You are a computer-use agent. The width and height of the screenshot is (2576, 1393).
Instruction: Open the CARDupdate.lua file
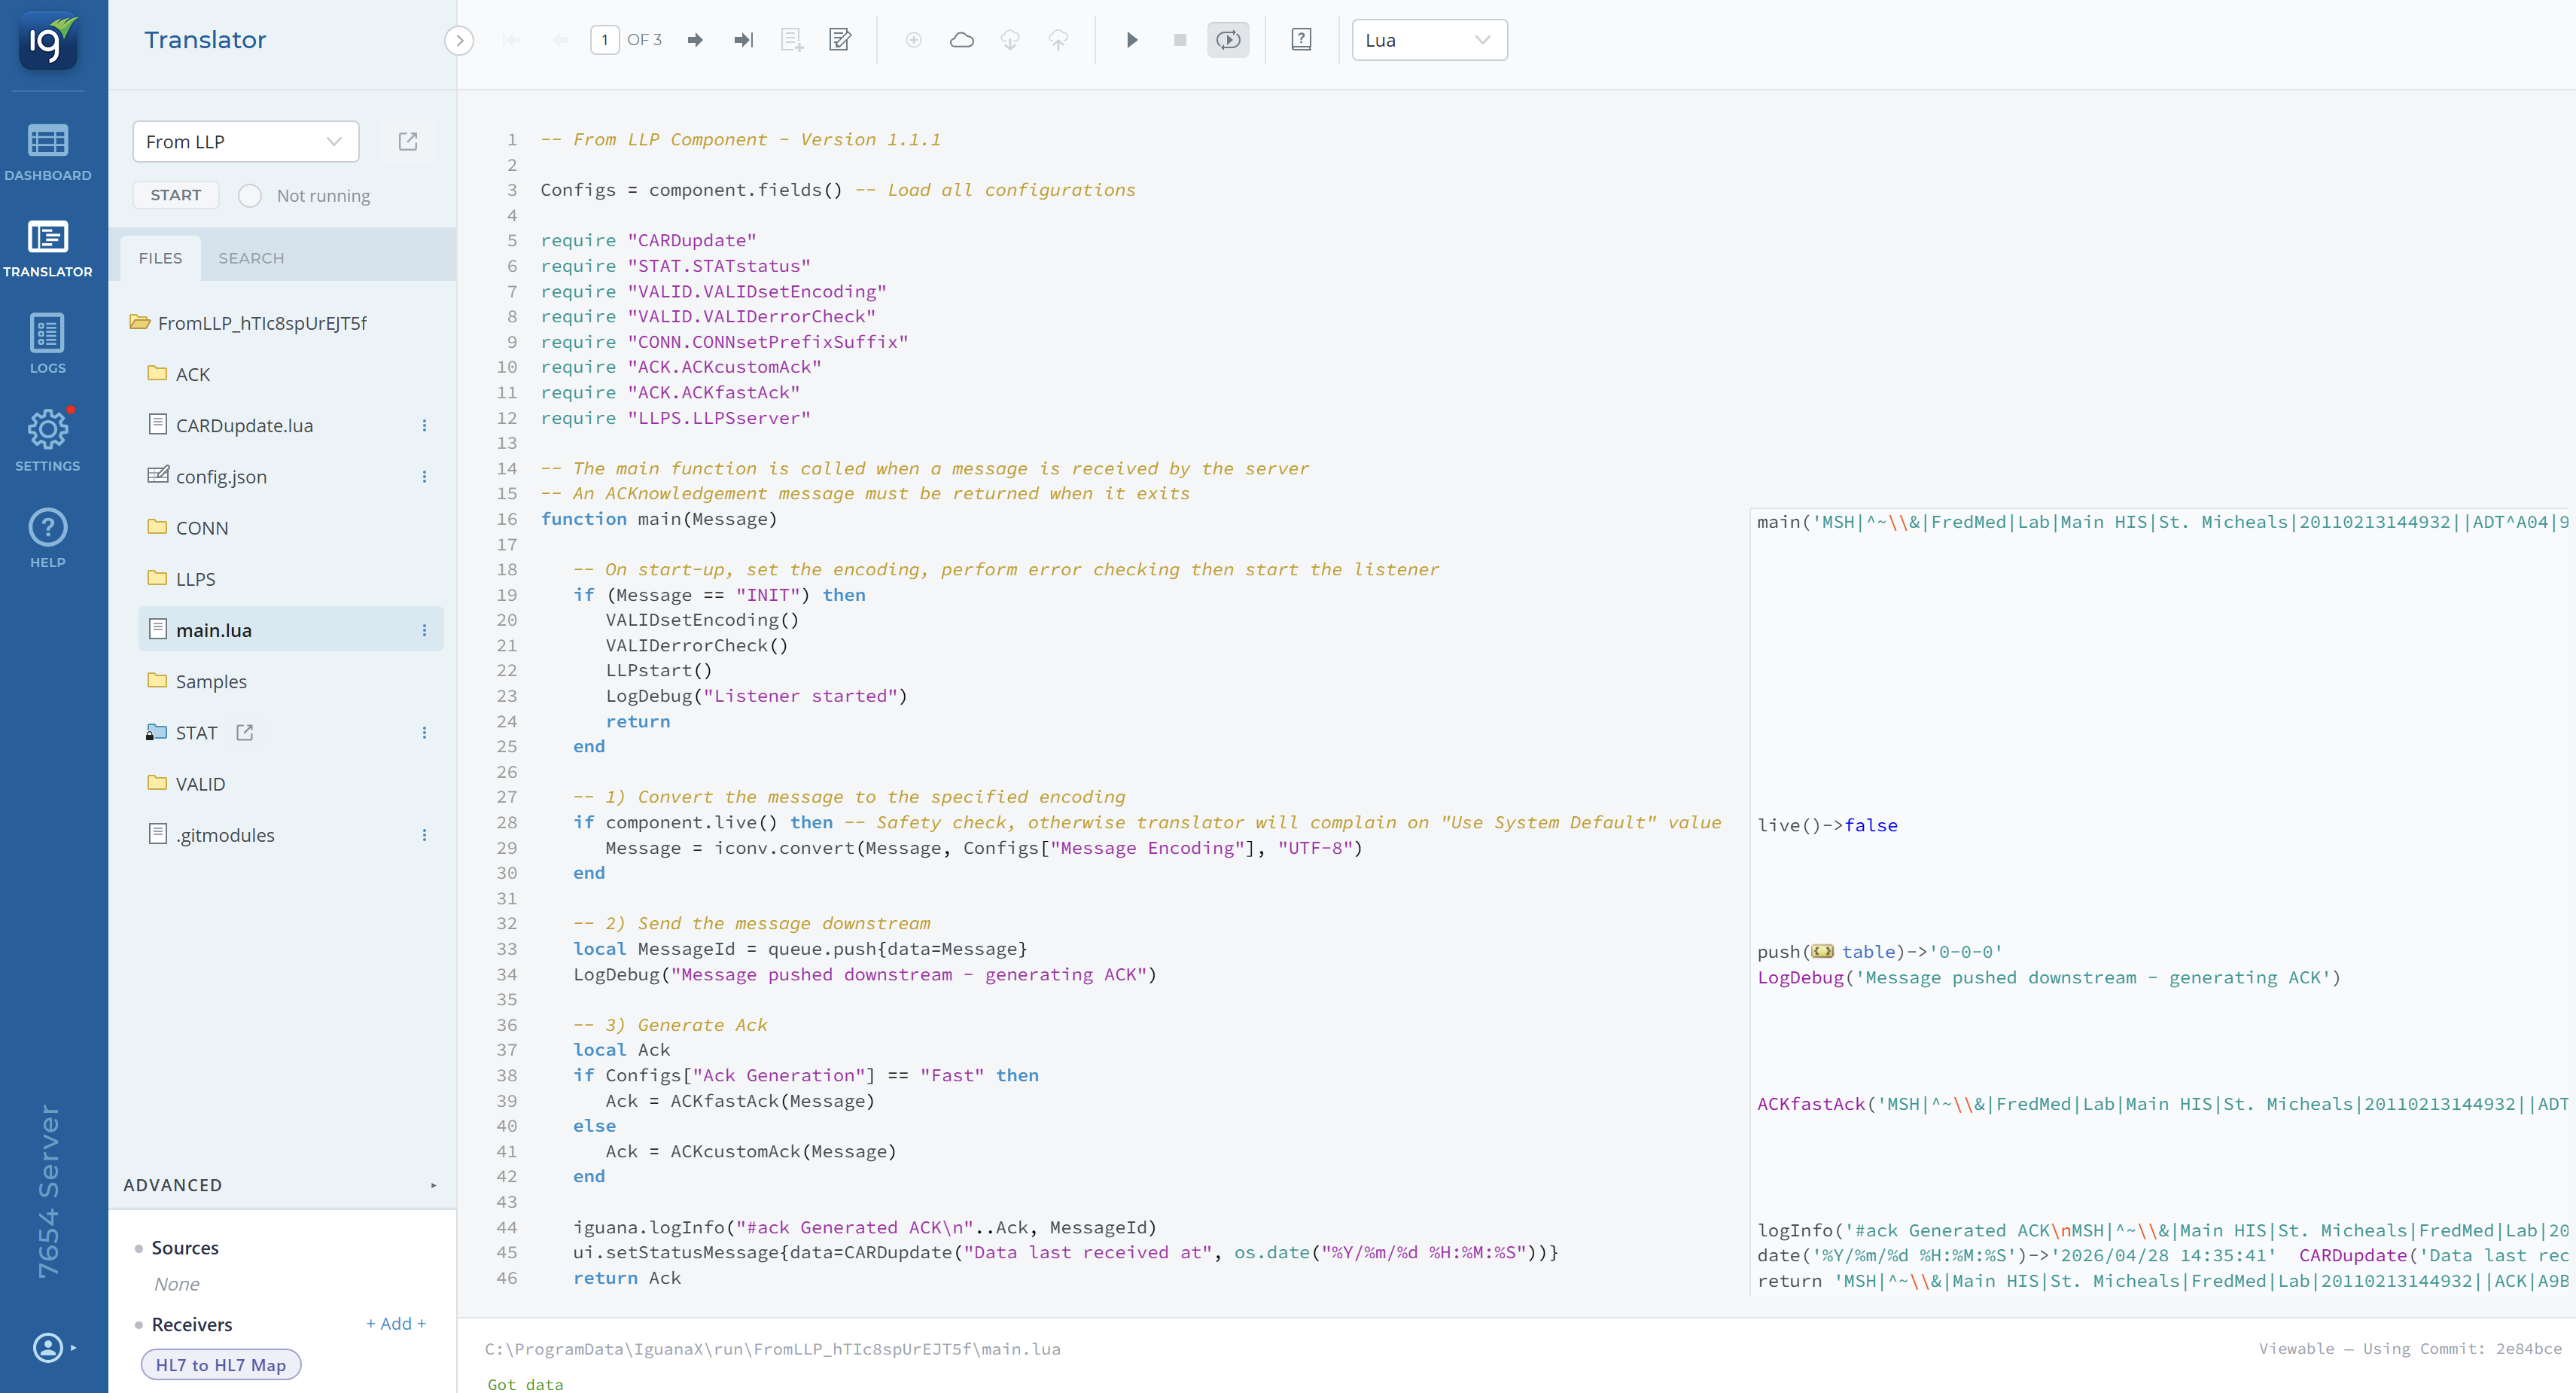pos(231,425)
